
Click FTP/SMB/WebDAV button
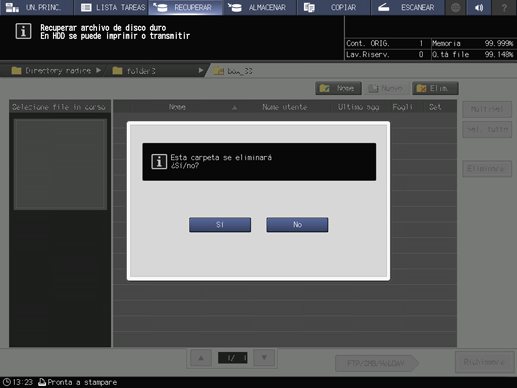pyautogui.click(x=376, y=363)
